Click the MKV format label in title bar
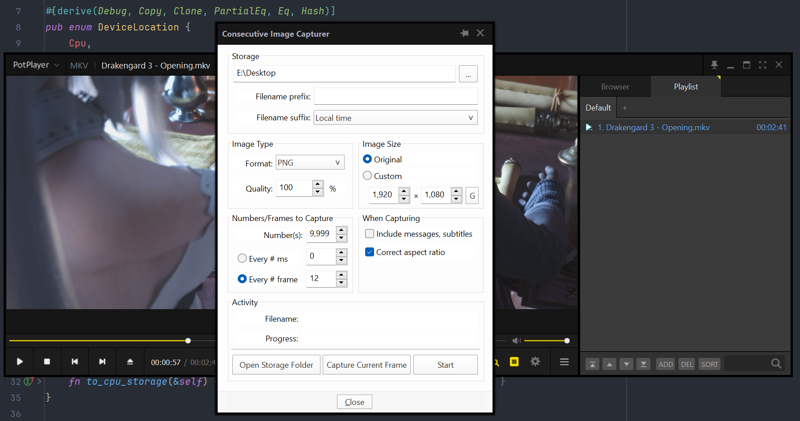Viewport: 800px width, 421px height. [x=79, y=65]
